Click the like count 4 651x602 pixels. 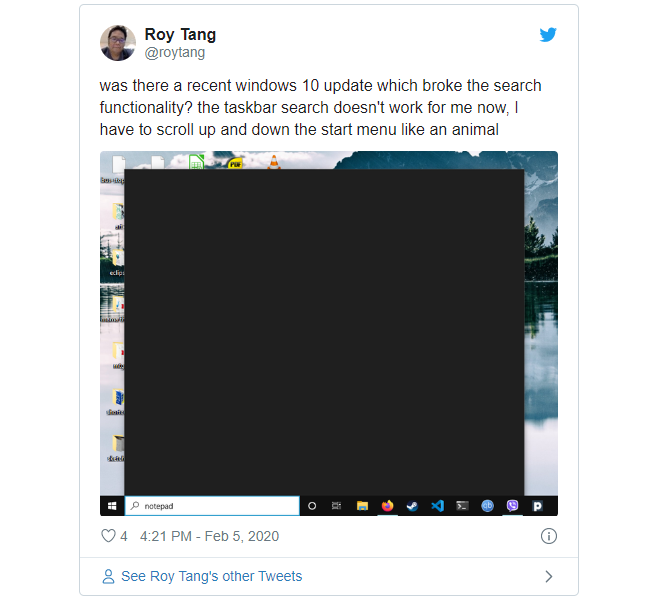124,536
